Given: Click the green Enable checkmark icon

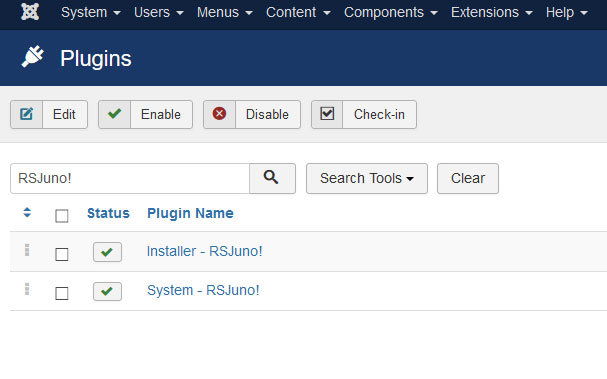Looking at the screenshot, I should (115, 114).
